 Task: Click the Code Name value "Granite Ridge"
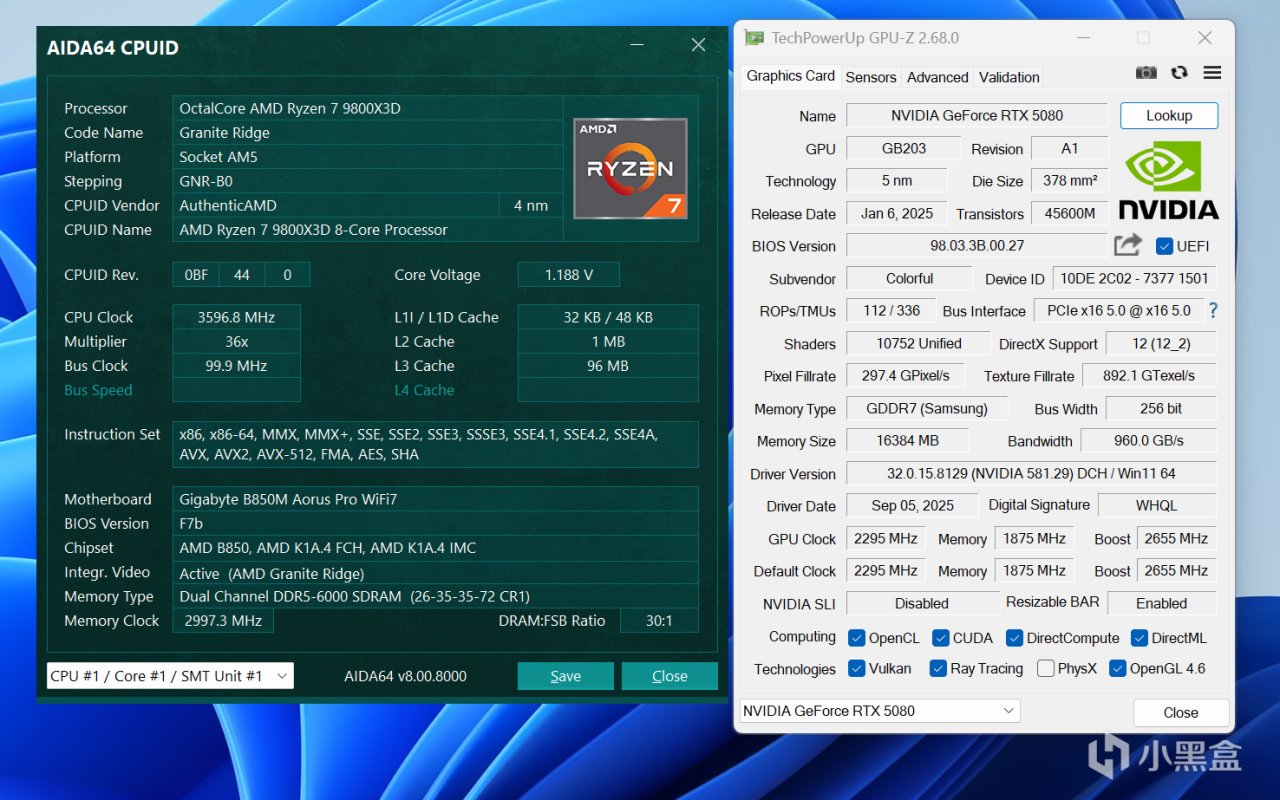(x=368, y=132)
